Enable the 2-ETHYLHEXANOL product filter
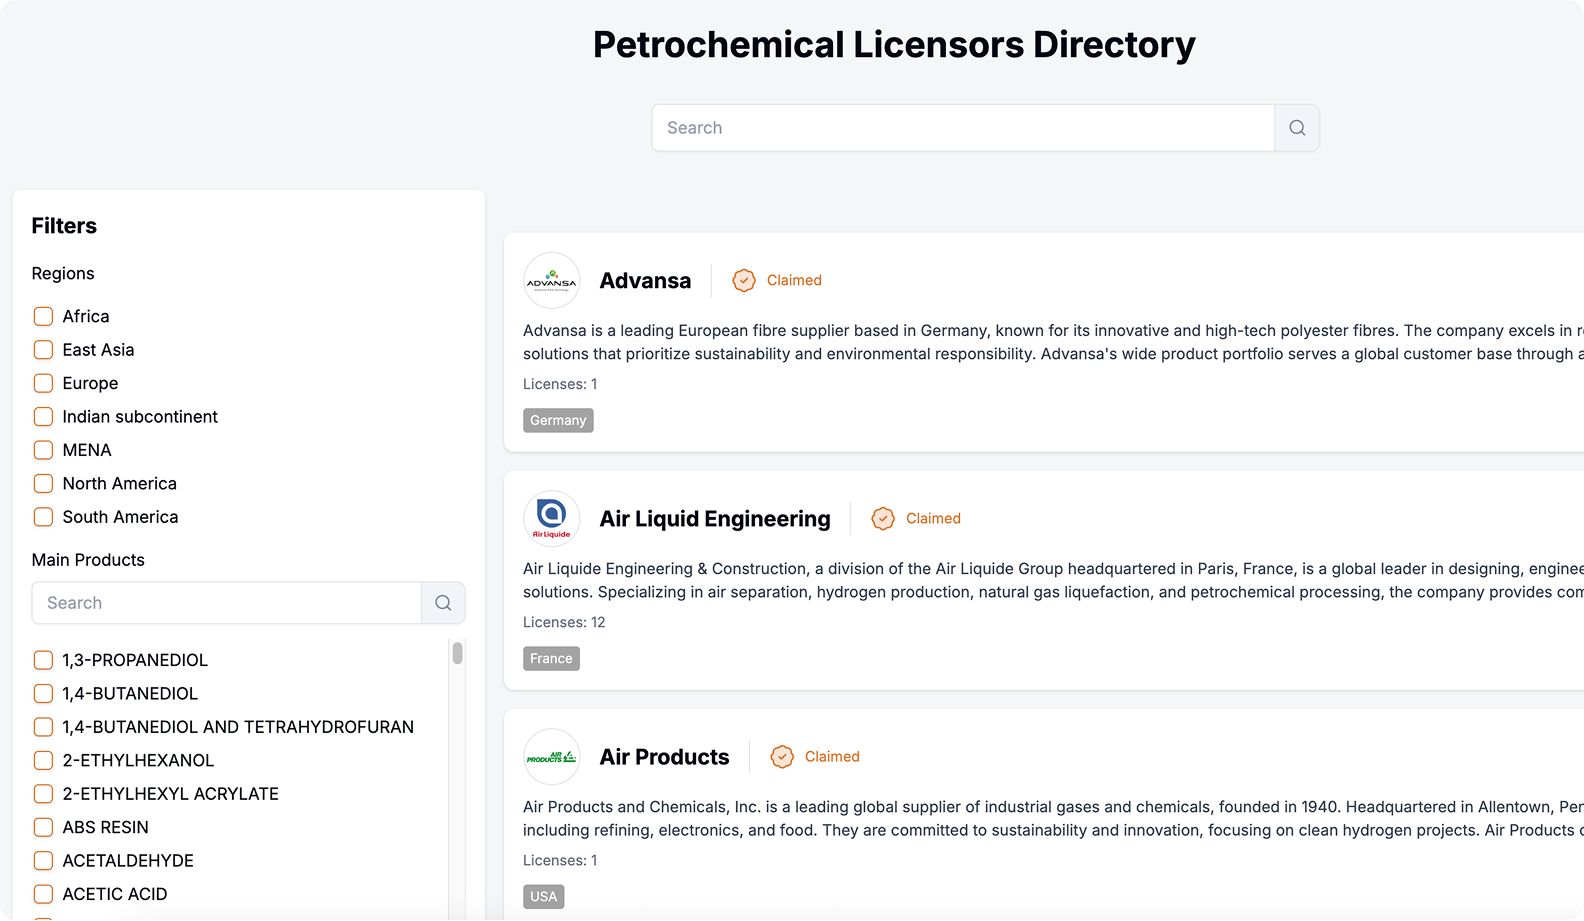 pos(43,761)
